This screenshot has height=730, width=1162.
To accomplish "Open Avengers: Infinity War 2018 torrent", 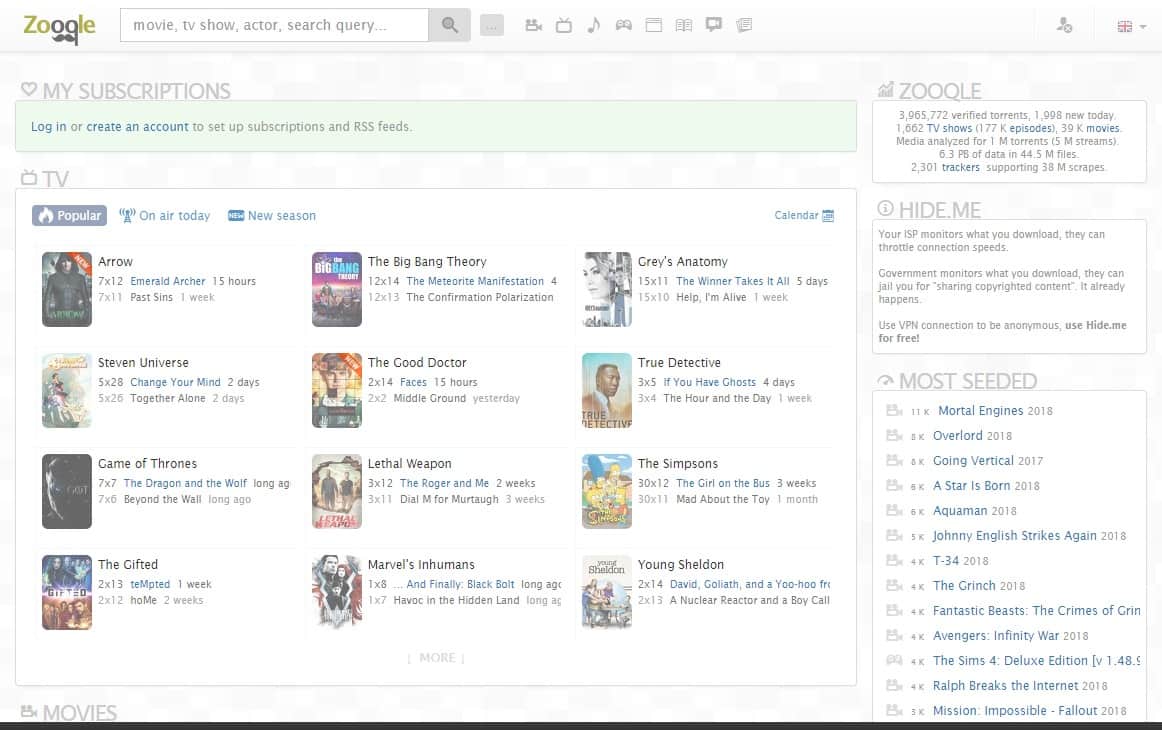I will (x=1011, y=636).
